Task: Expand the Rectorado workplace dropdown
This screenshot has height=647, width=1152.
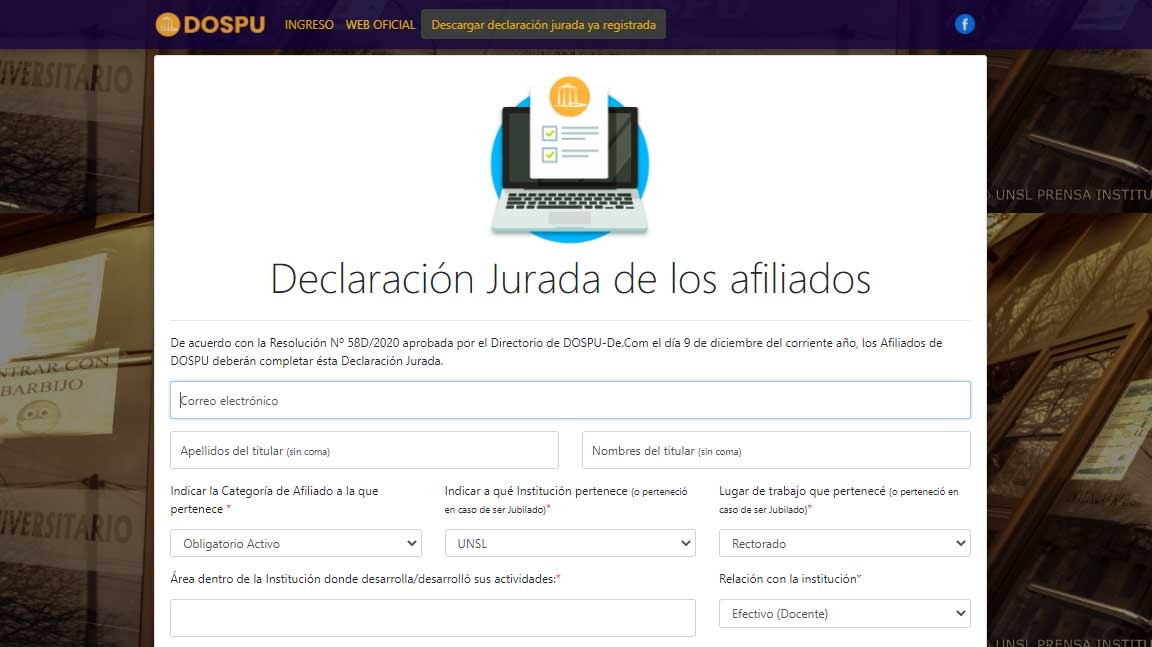Action: (x=844, y=543)
